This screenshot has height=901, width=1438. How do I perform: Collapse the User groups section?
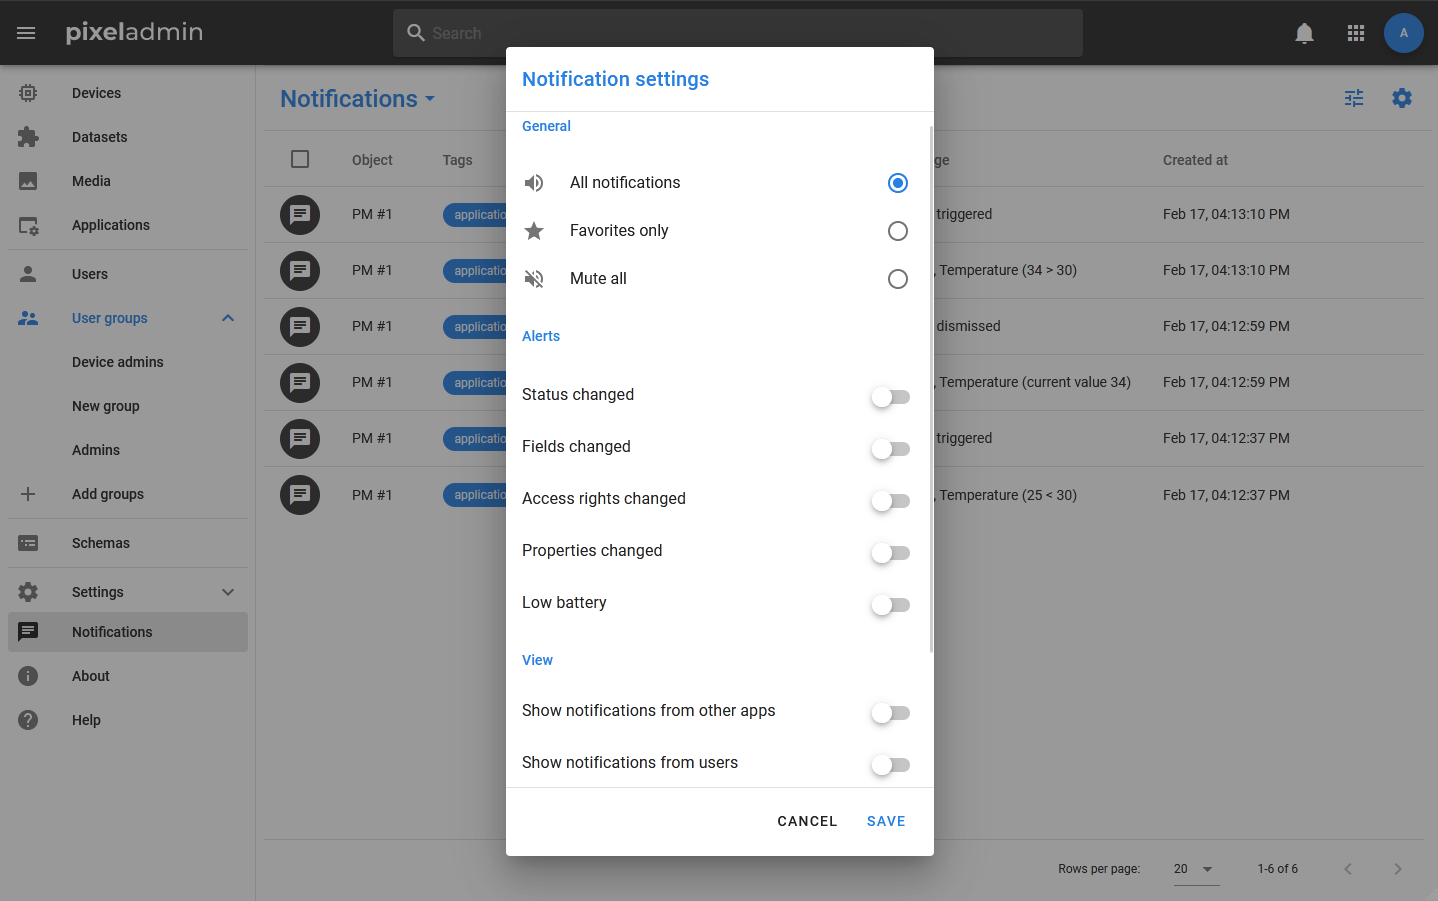coord(228,318)
